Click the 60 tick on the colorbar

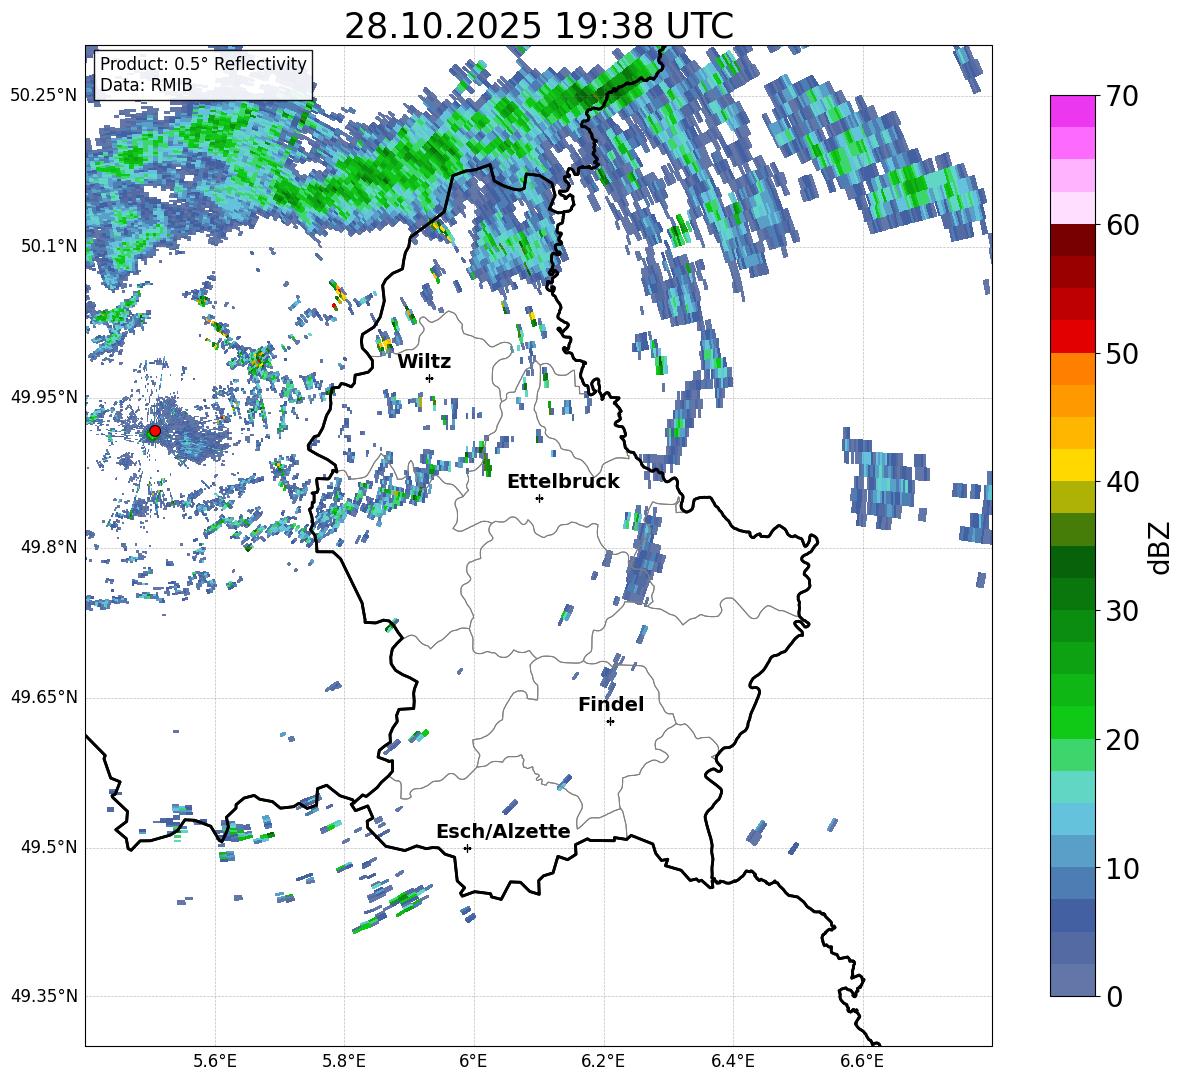click(x=1122, y=225)
